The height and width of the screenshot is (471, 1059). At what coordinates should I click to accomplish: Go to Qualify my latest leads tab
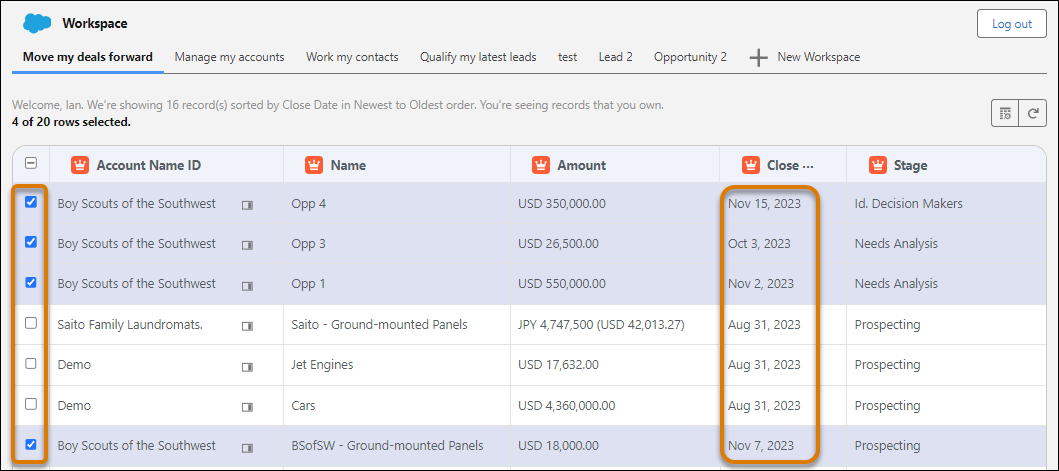478,57
